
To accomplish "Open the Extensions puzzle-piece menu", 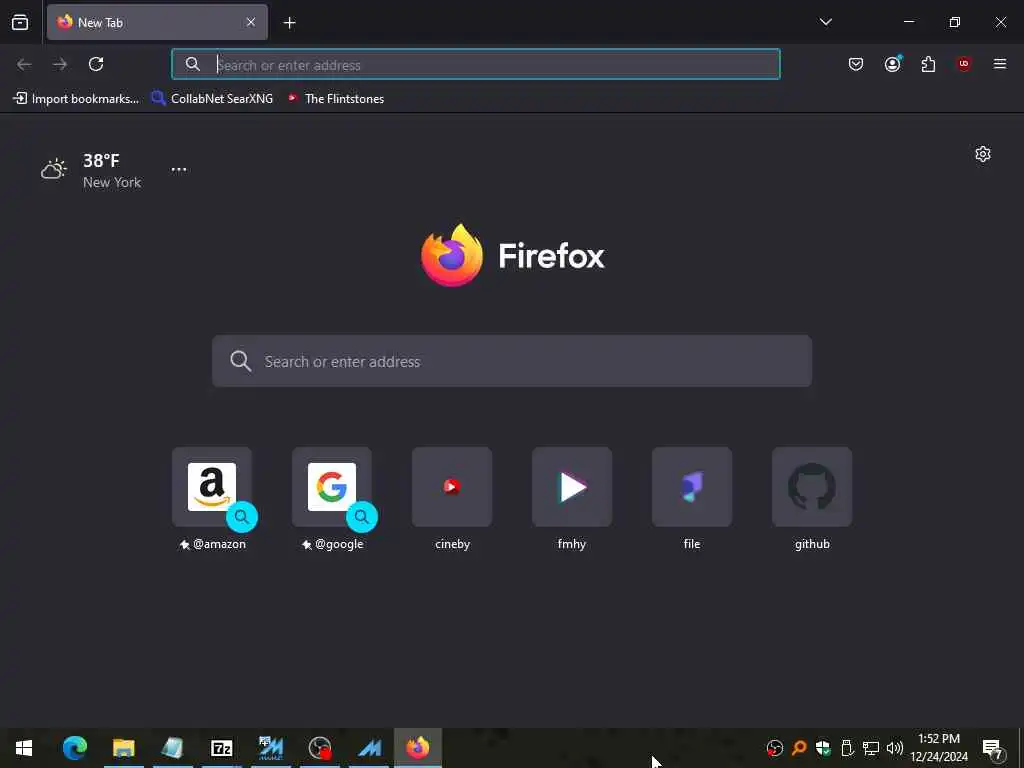I will [928, 64].
